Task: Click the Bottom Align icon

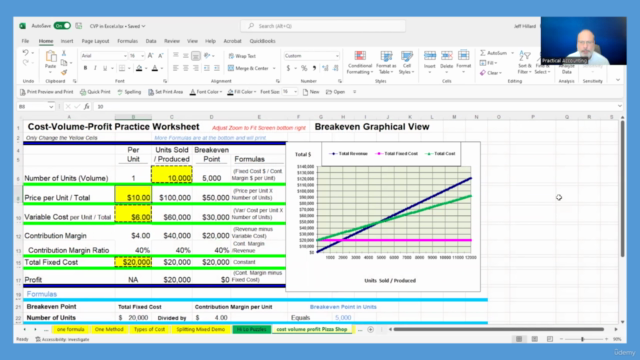Action: coord(196,56)
